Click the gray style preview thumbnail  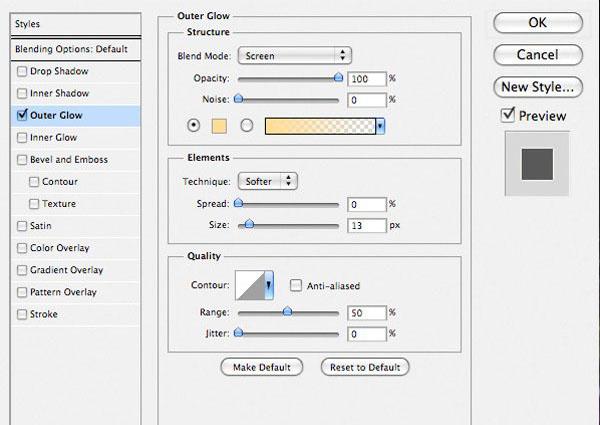coord(537,164)
